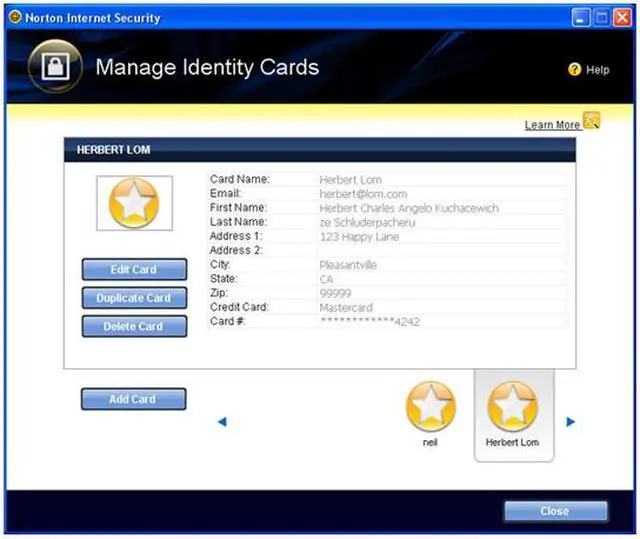Click the padlock icon beside Manage Identity Cards

[x=55, y=67]
